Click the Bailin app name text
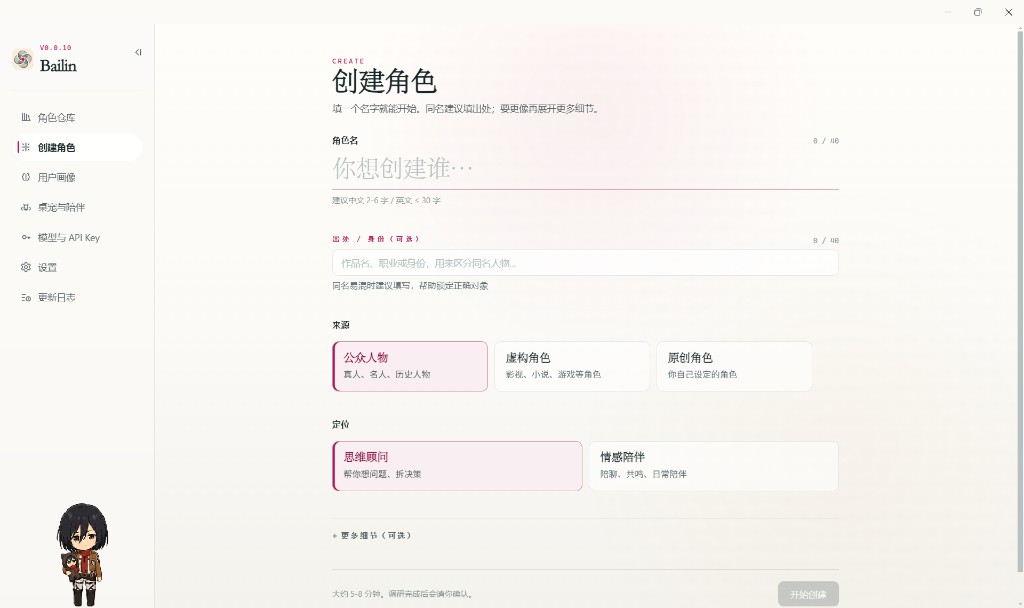Viewport: 1024px width, 608px height. [x=58, y=65]
